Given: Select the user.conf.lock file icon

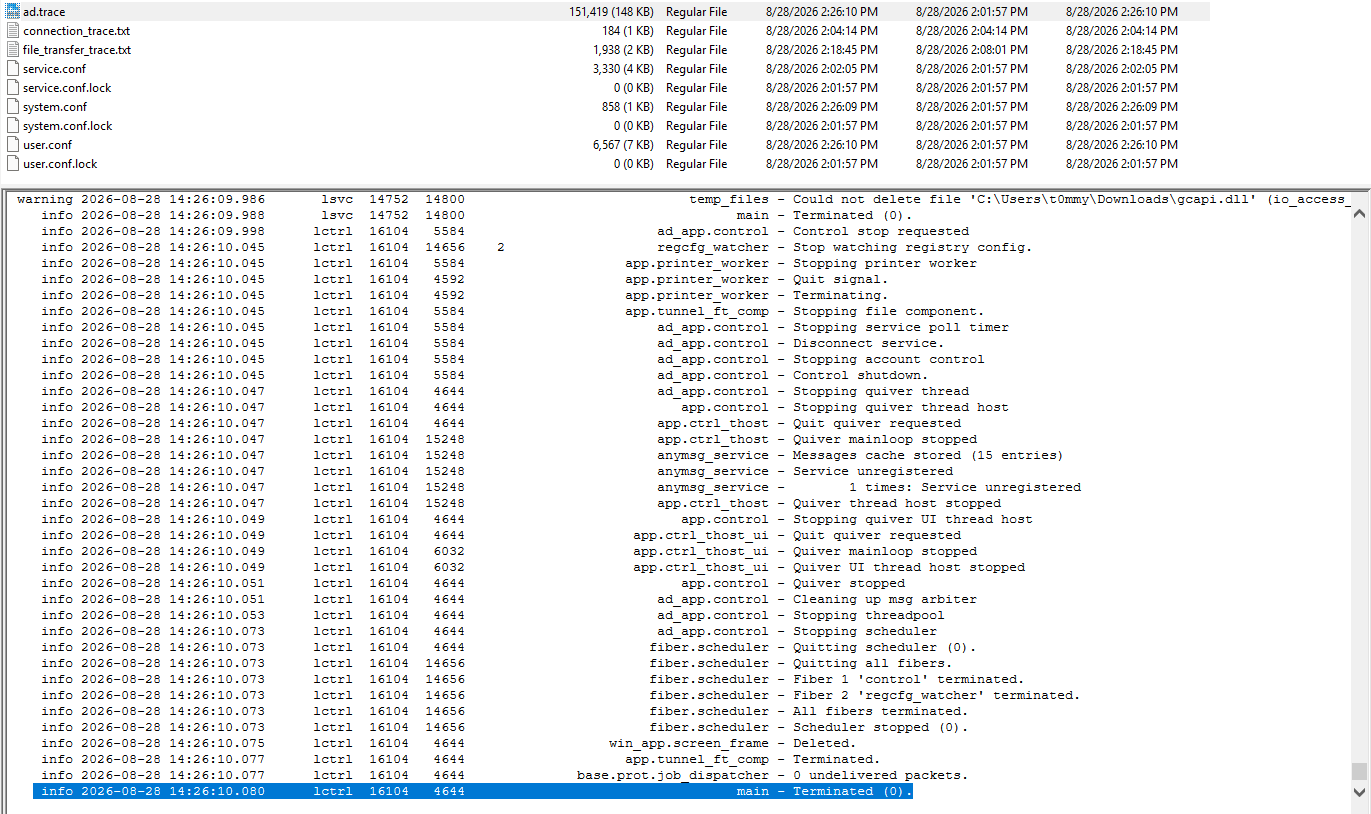Looking at the screenshot, I should pos(13,164).
